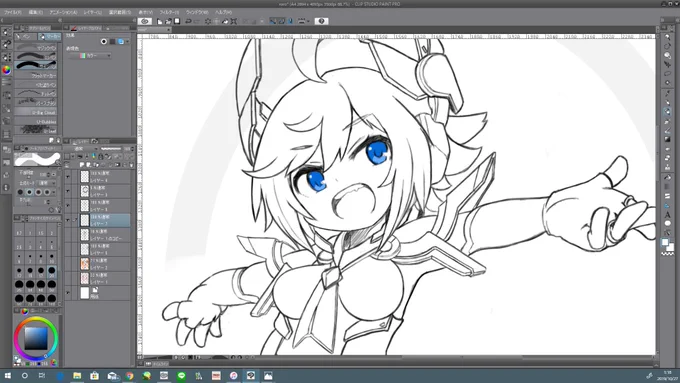Image resolution: width=680 pixels, height=383 pixels.
Task: Switch to the マーカー (Marker) sub tool tab
Action: 49,37
